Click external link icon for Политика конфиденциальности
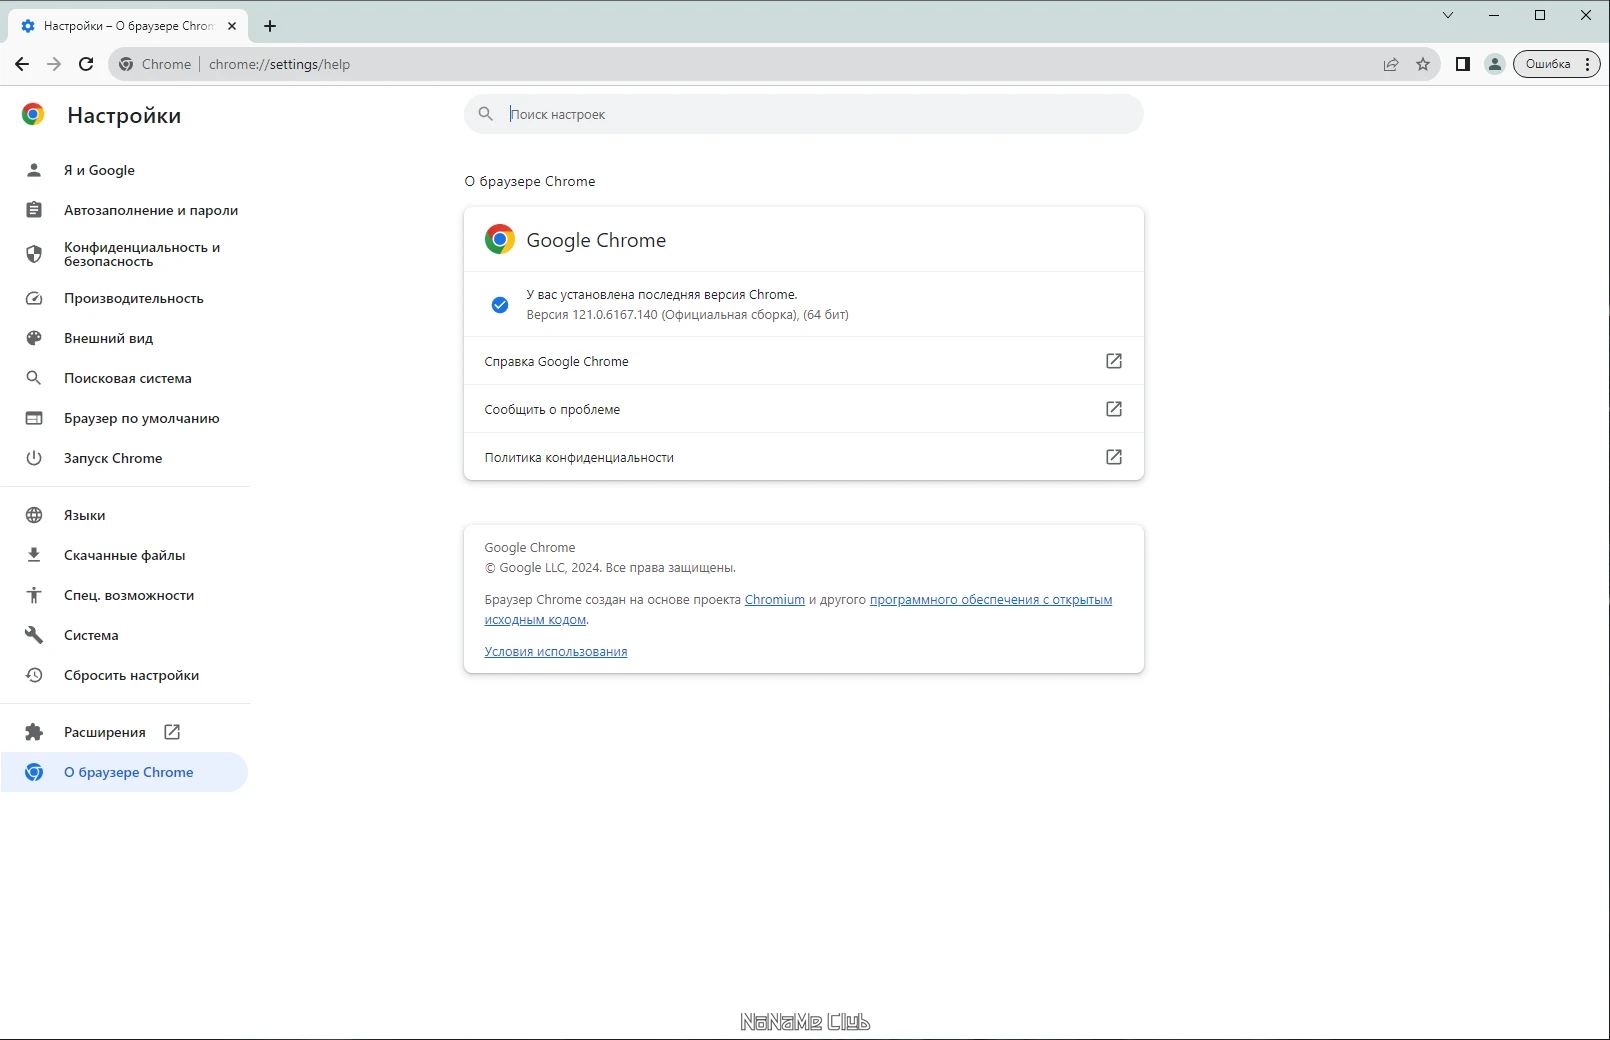Screen dimensions: 1610x1040 coord(1113,457)
